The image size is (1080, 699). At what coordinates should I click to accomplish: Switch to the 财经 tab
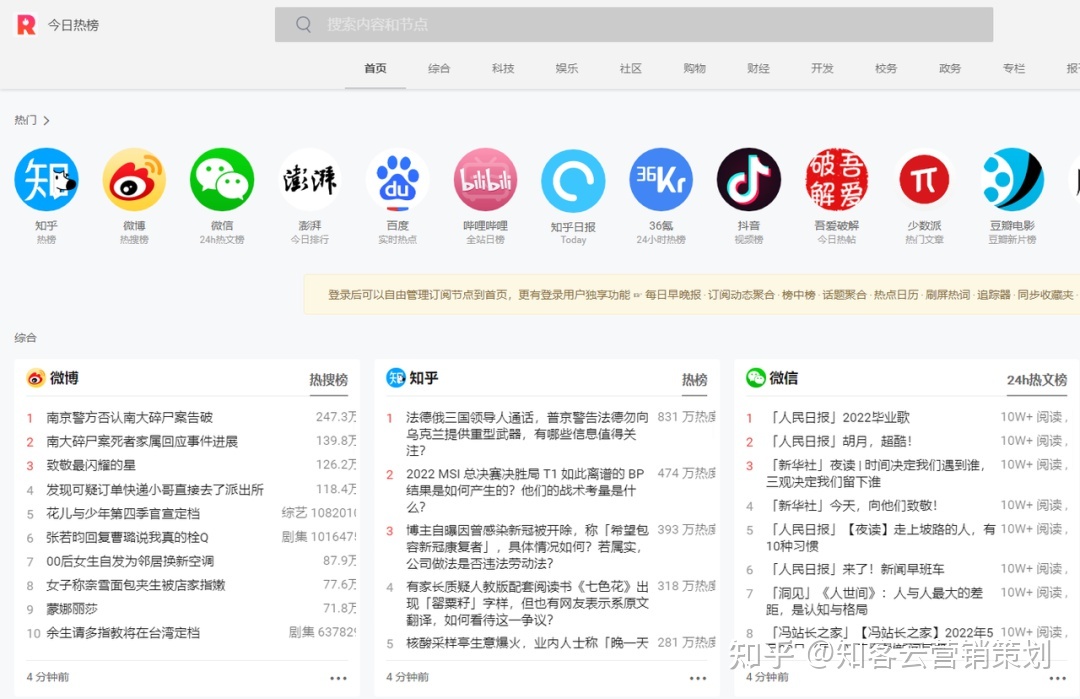point(758,68)
